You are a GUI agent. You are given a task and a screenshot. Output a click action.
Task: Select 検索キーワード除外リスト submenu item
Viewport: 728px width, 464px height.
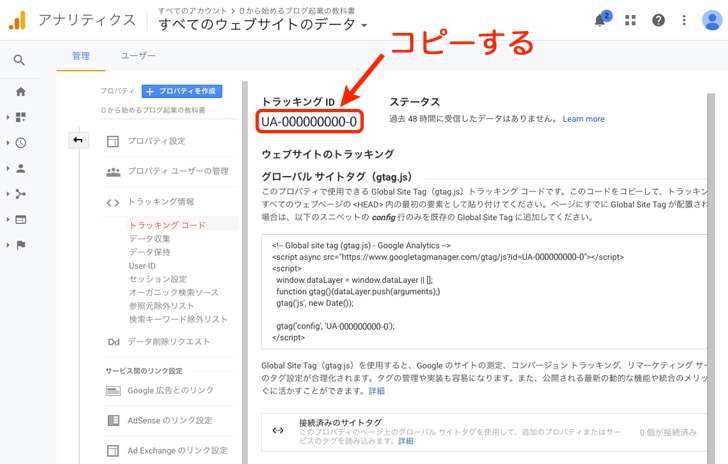click(178, 320)
